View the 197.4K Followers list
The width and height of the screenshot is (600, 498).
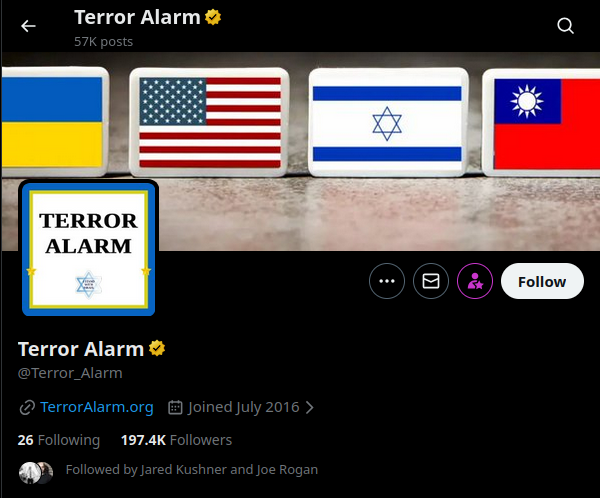176,440
